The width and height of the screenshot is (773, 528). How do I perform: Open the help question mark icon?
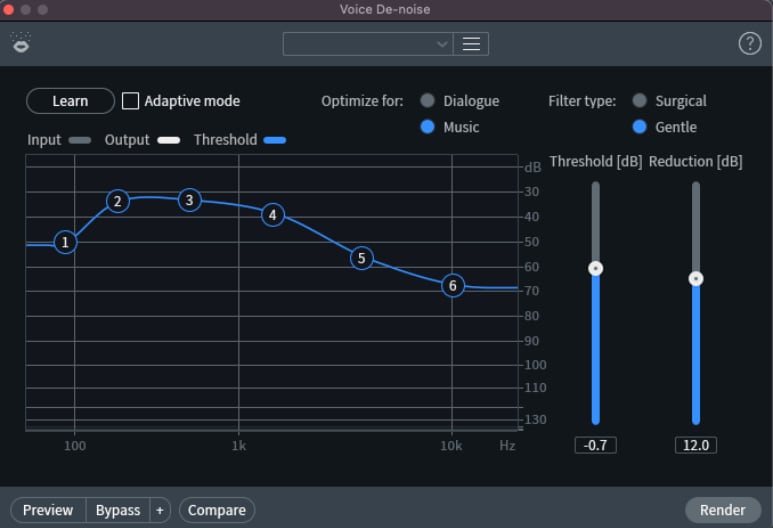coord(750,44)
